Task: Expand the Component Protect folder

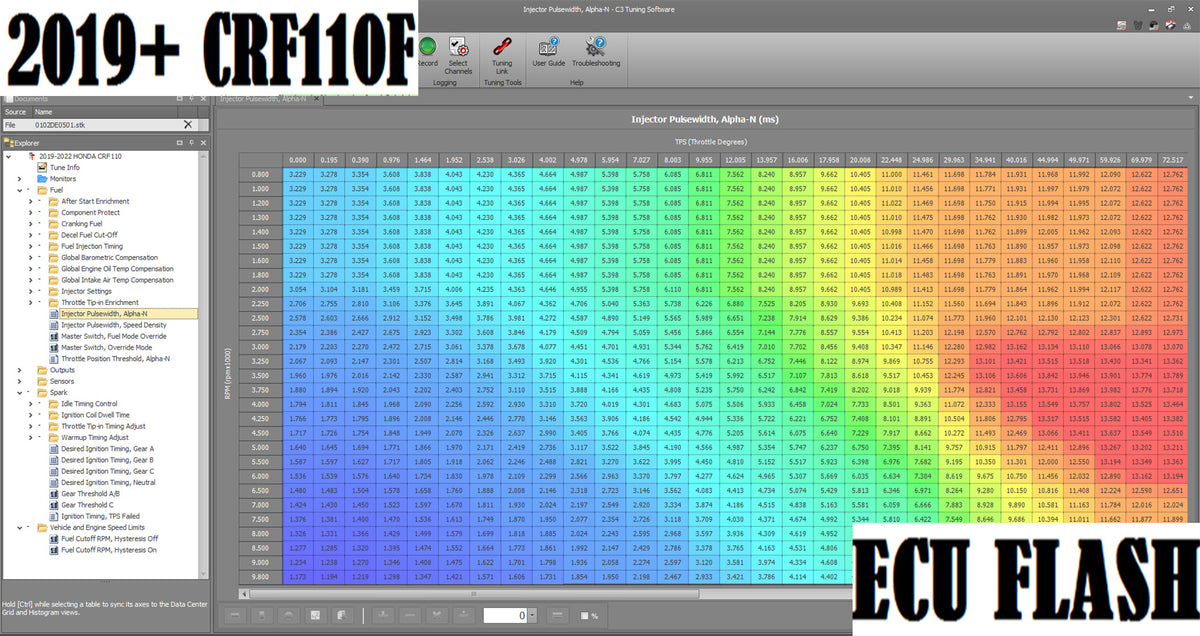Action: (32, 213)
